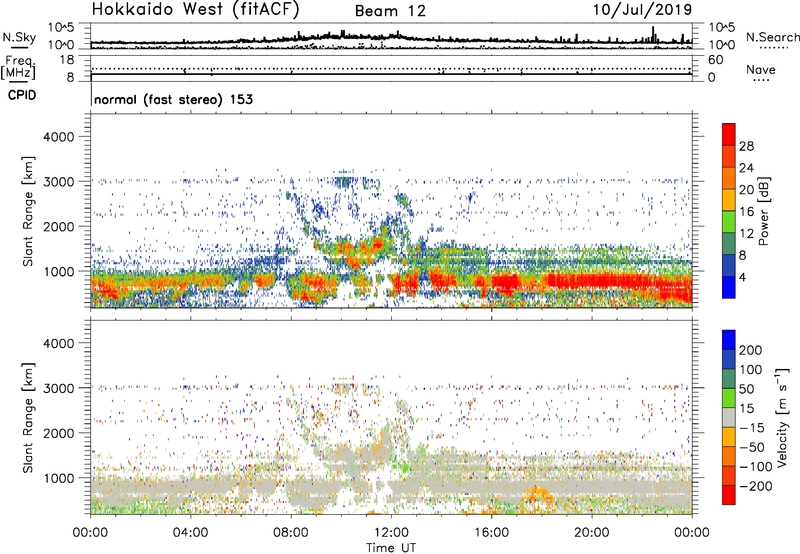Select the "N.Search" legend label
The image size is (800, 554).
point(772,37)
